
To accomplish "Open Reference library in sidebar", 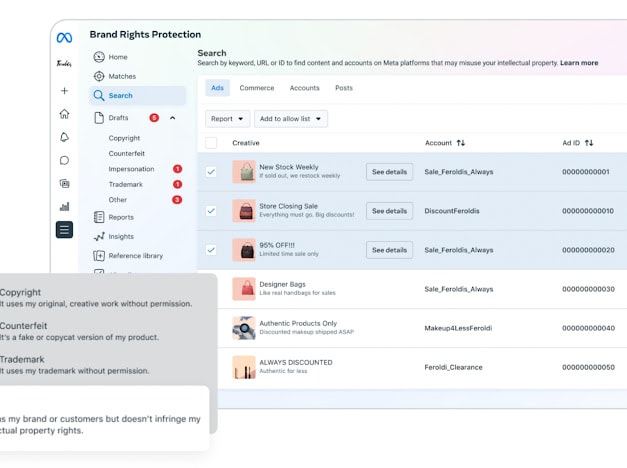I will click(136, 256).
